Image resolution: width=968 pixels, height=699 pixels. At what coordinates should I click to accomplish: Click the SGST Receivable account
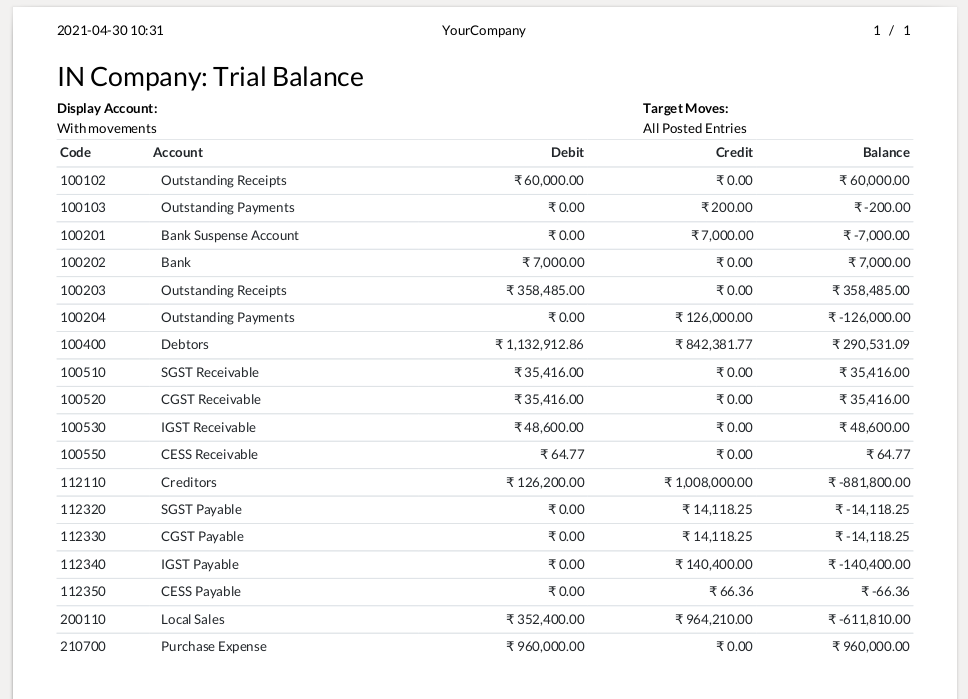[x=209, y=372]
